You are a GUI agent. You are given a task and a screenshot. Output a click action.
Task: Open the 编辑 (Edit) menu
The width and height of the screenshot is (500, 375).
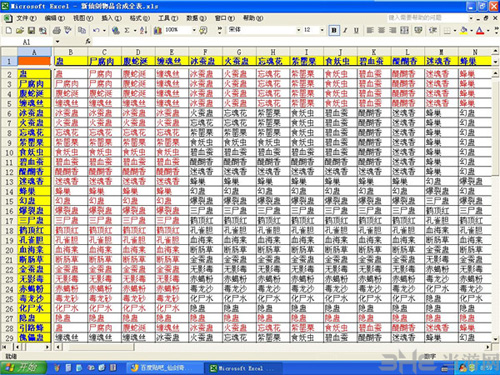tap(54, 18)
